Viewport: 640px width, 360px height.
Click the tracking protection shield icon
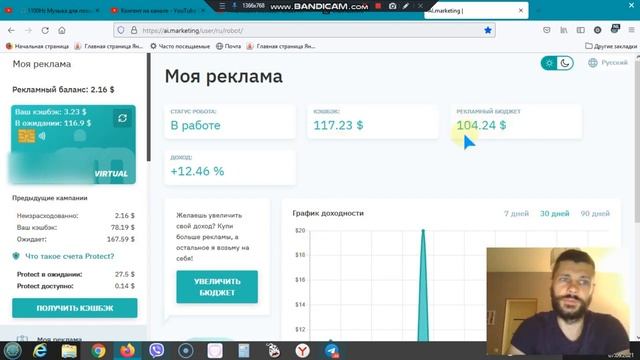click(121, 30)
